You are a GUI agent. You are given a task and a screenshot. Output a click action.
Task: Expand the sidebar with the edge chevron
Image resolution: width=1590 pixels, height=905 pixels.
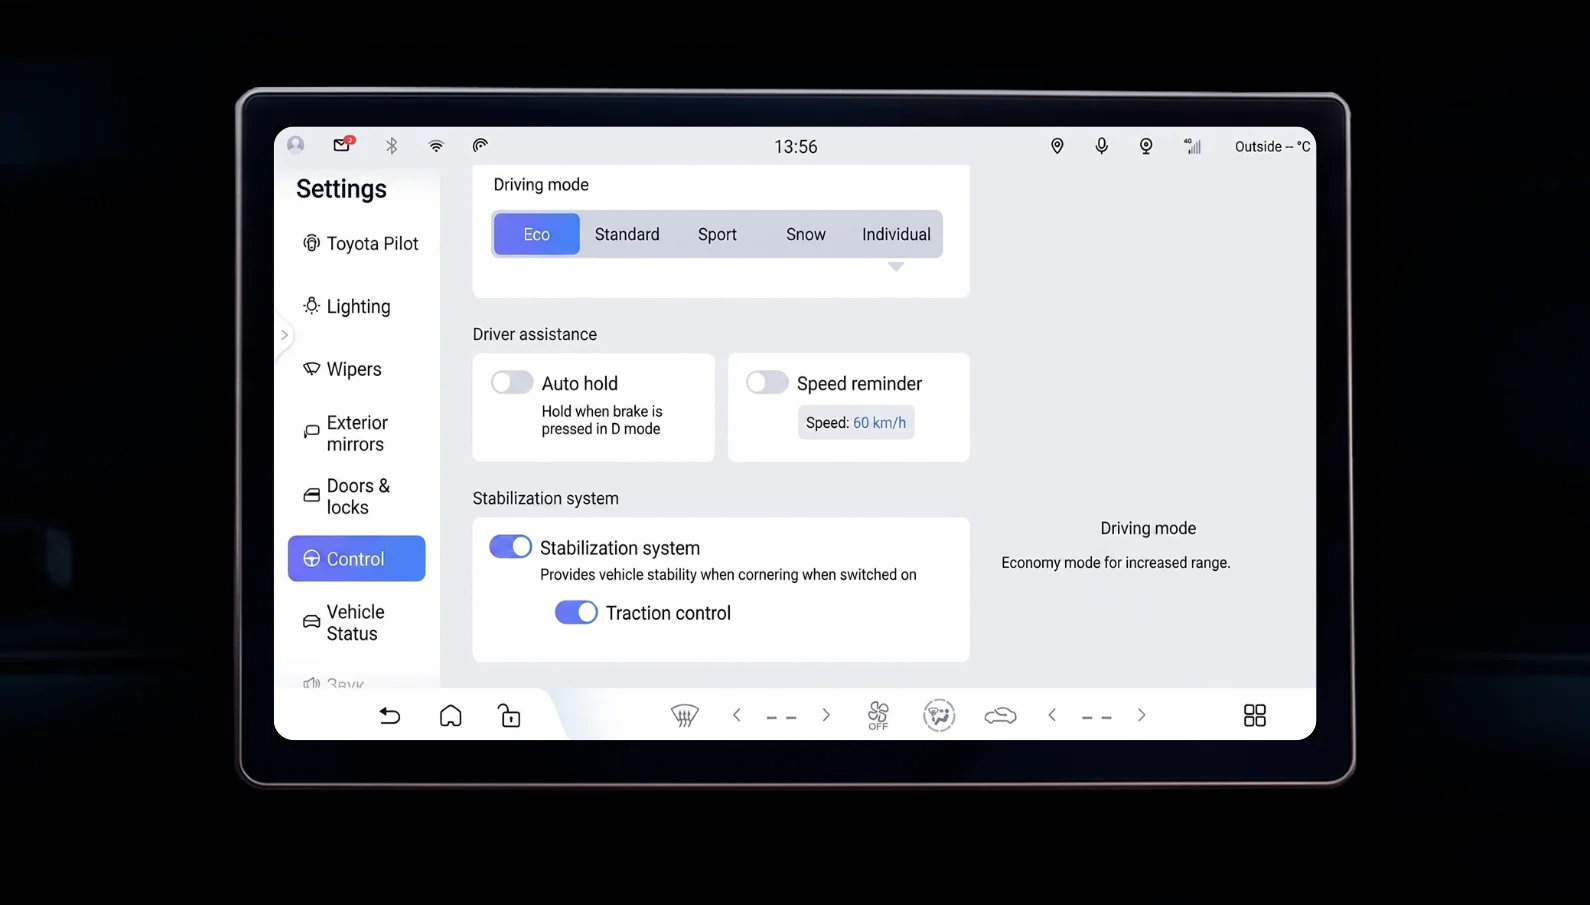point(284,335)
